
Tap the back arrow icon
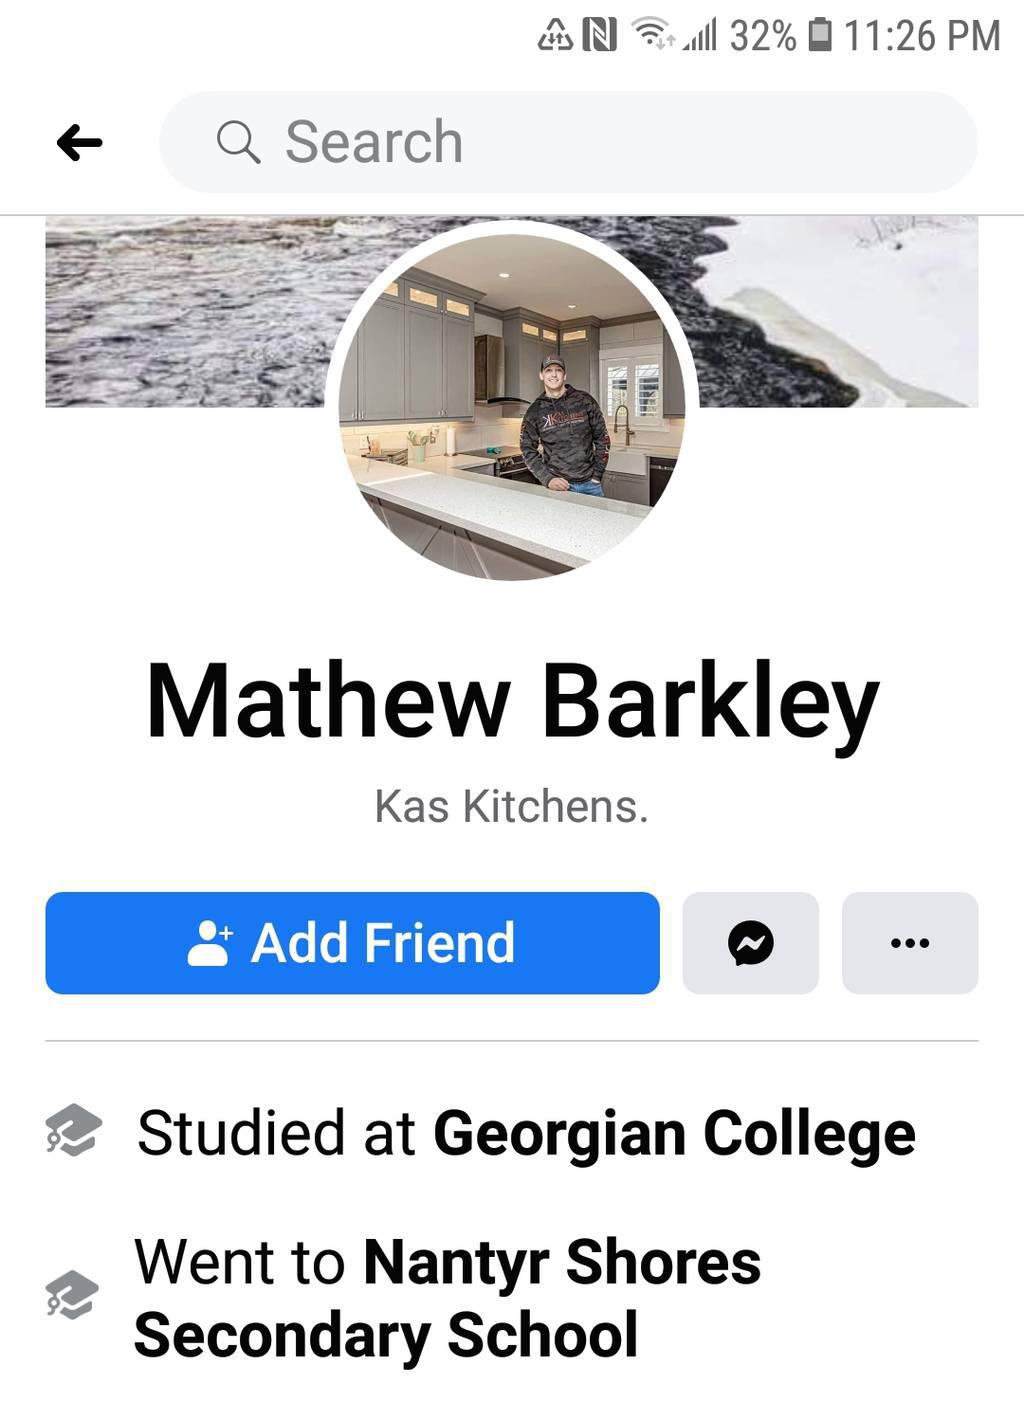click(79, 143)
